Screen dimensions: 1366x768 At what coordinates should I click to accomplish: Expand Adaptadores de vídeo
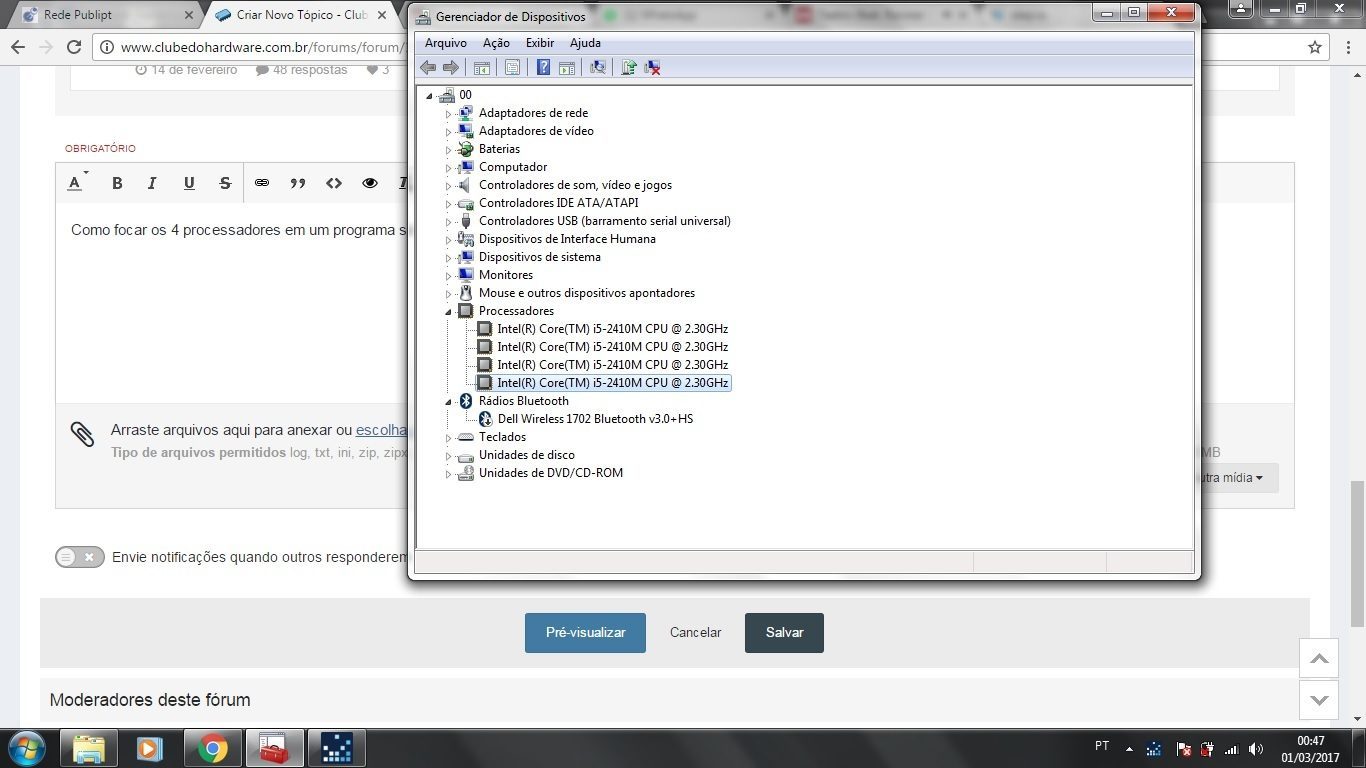click(x=448, y=131)
